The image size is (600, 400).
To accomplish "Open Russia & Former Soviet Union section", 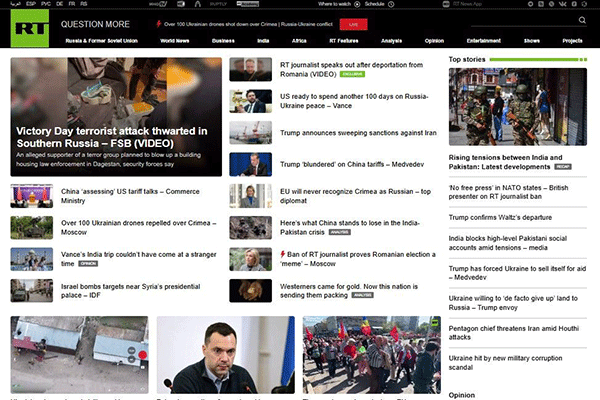I will [101, 41].
